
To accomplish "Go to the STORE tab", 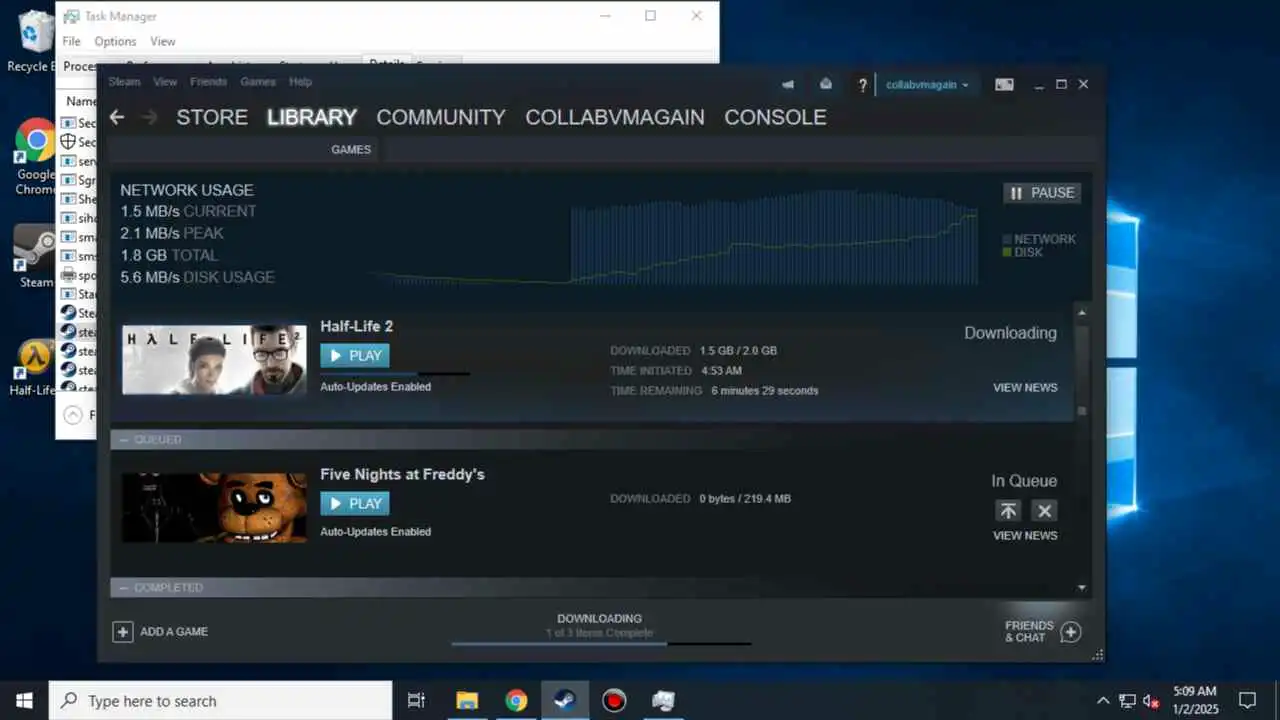I will (x=212, y=117).
